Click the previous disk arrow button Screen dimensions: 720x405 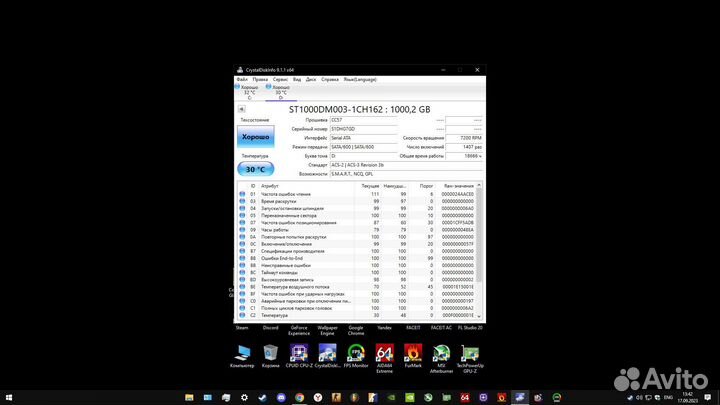[x=242, y=109]
